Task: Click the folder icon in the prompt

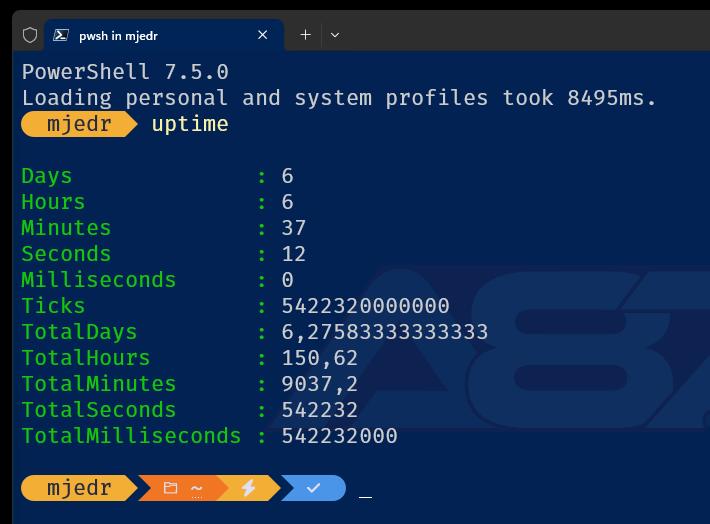Action: click(x=170, y=488)
